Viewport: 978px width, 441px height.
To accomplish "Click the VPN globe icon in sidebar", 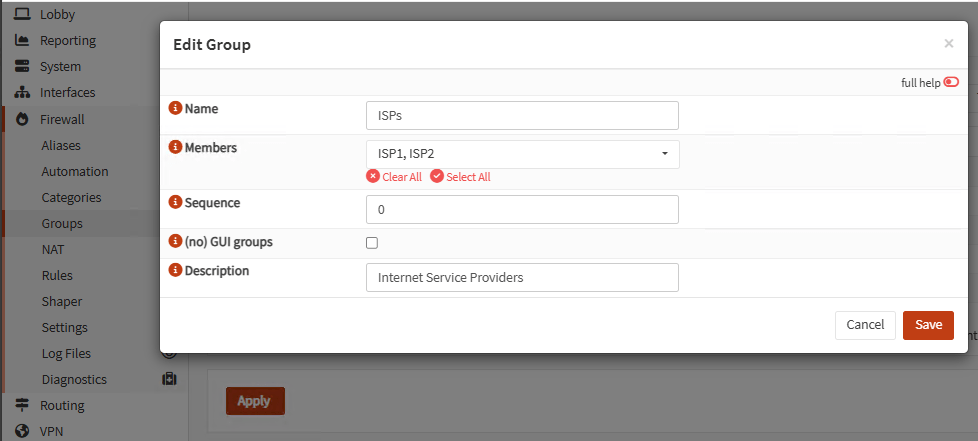I will coord(22,432).
